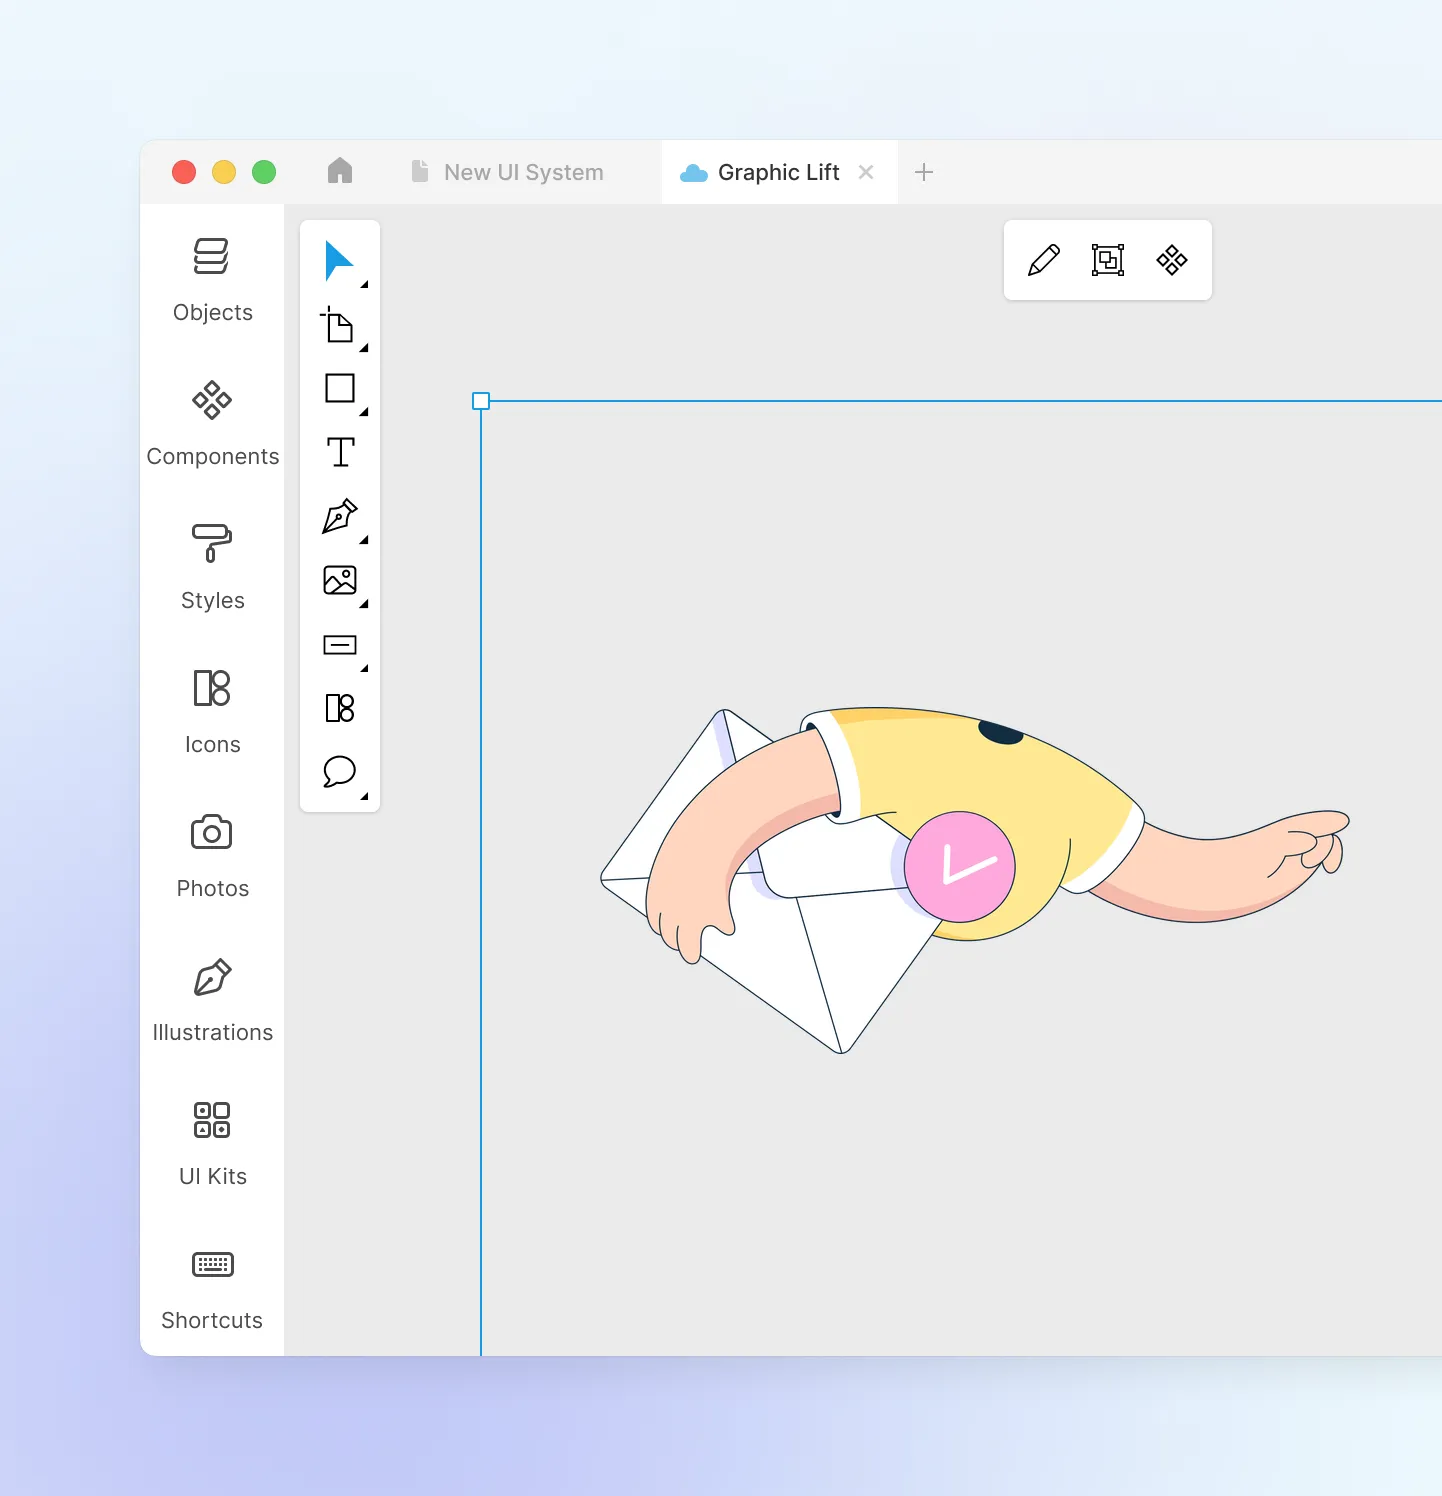Viewport: 1442px width, 1496px height.
Task: Close the Graphic Lift tab
Action: 866,172
